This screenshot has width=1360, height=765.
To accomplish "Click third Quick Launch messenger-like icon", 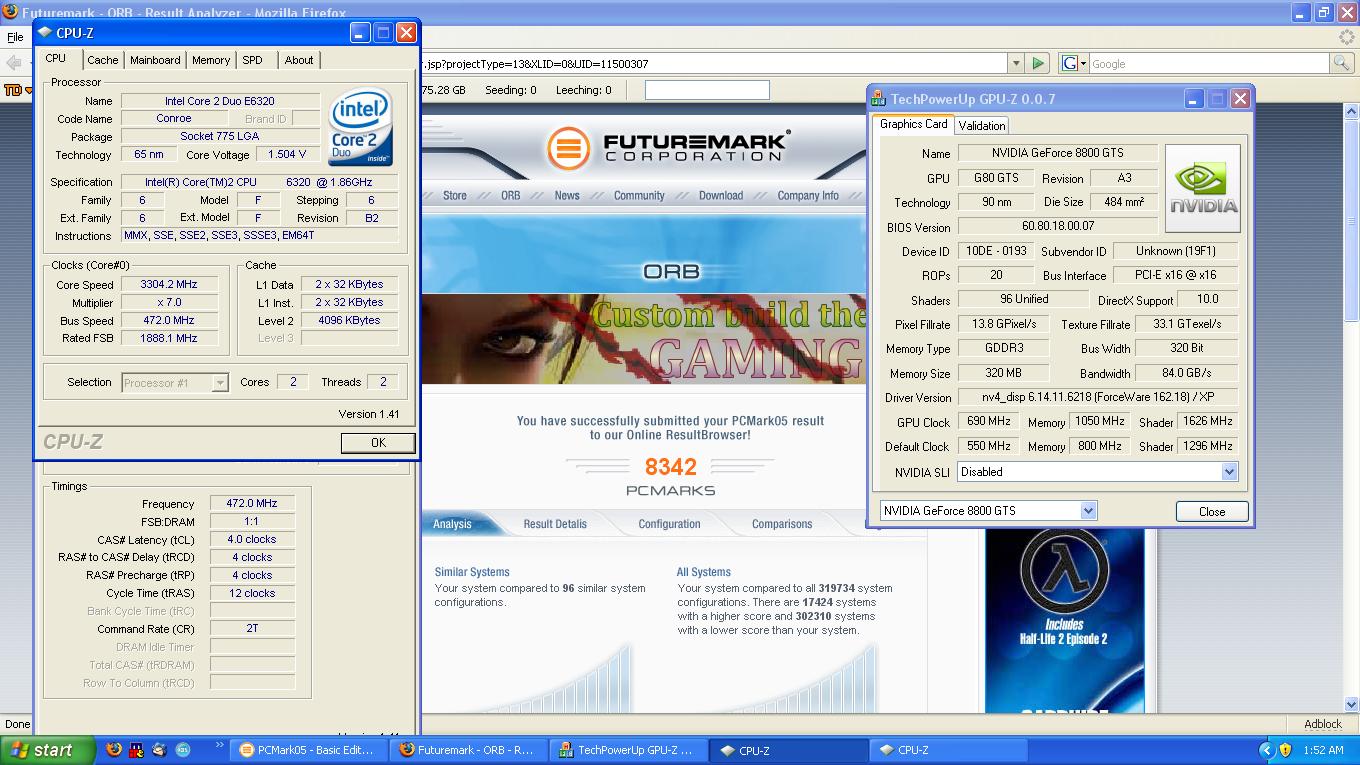I will tap(159, 750).
